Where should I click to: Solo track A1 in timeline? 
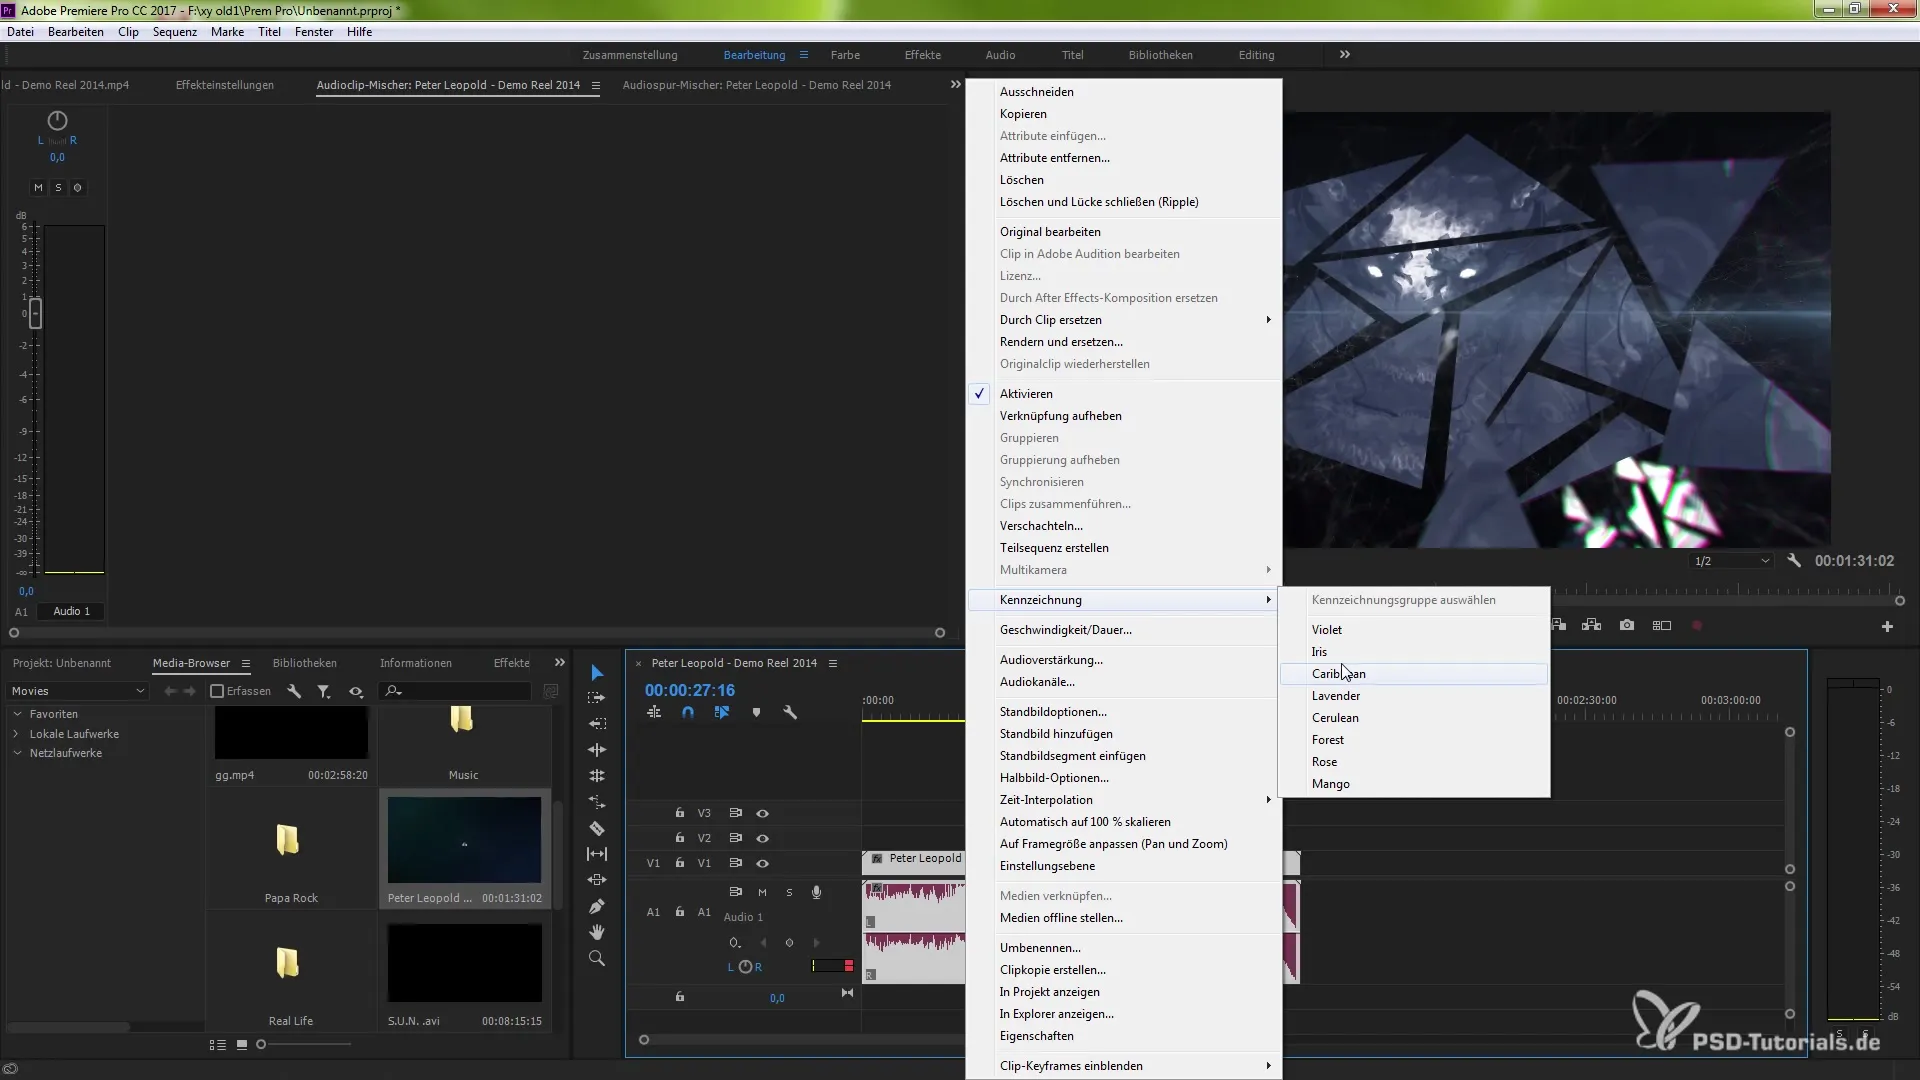click(x=789, y=892)
